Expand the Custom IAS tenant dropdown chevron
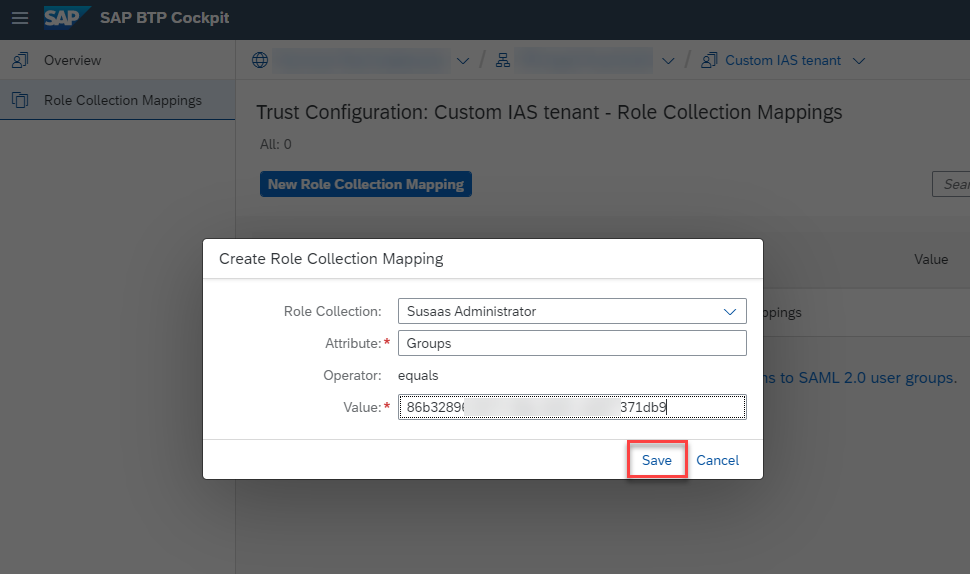This screenshot has height=574, width=970. (859, 61)
